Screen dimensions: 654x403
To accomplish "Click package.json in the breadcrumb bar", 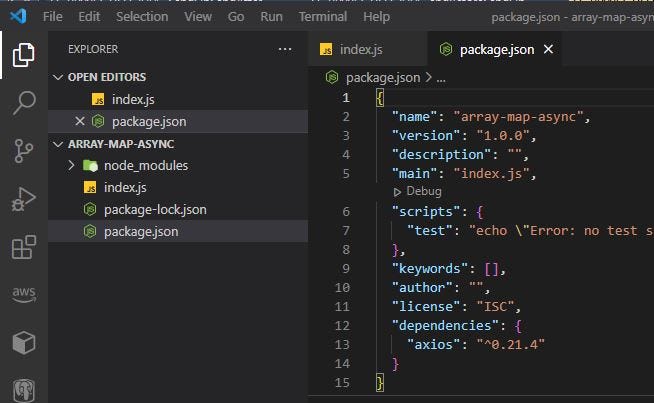I will pyautogui.click(x=383, y=78).
